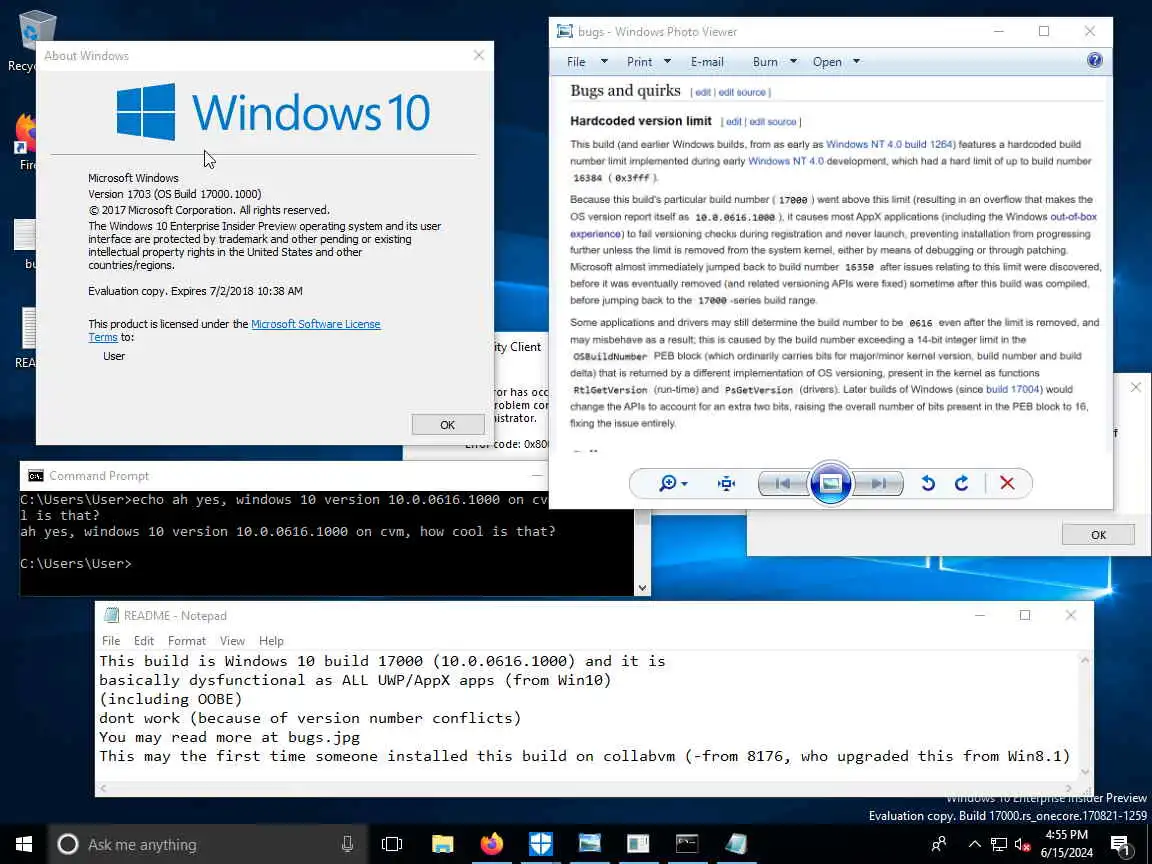Viewport: 1152px width, 864px height.
Task: Start slide show in Photo Viewer
Action: (x=830, y=483)
